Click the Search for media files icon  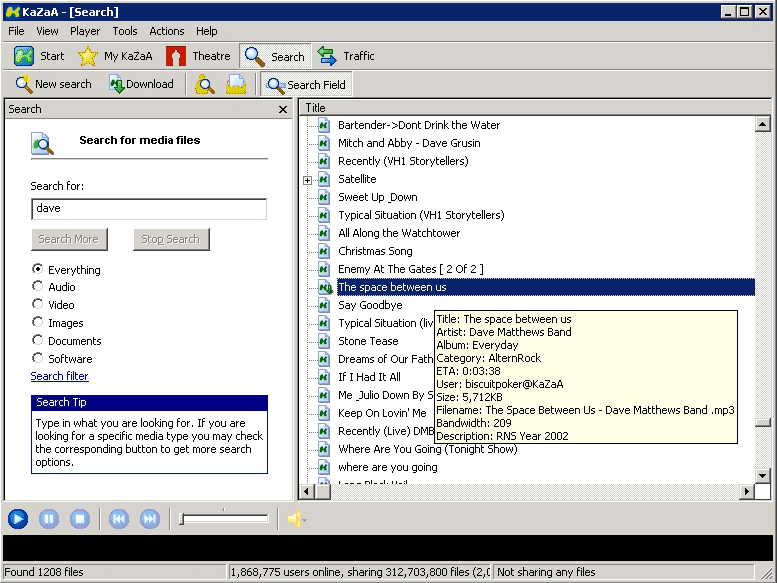[42, 144]
